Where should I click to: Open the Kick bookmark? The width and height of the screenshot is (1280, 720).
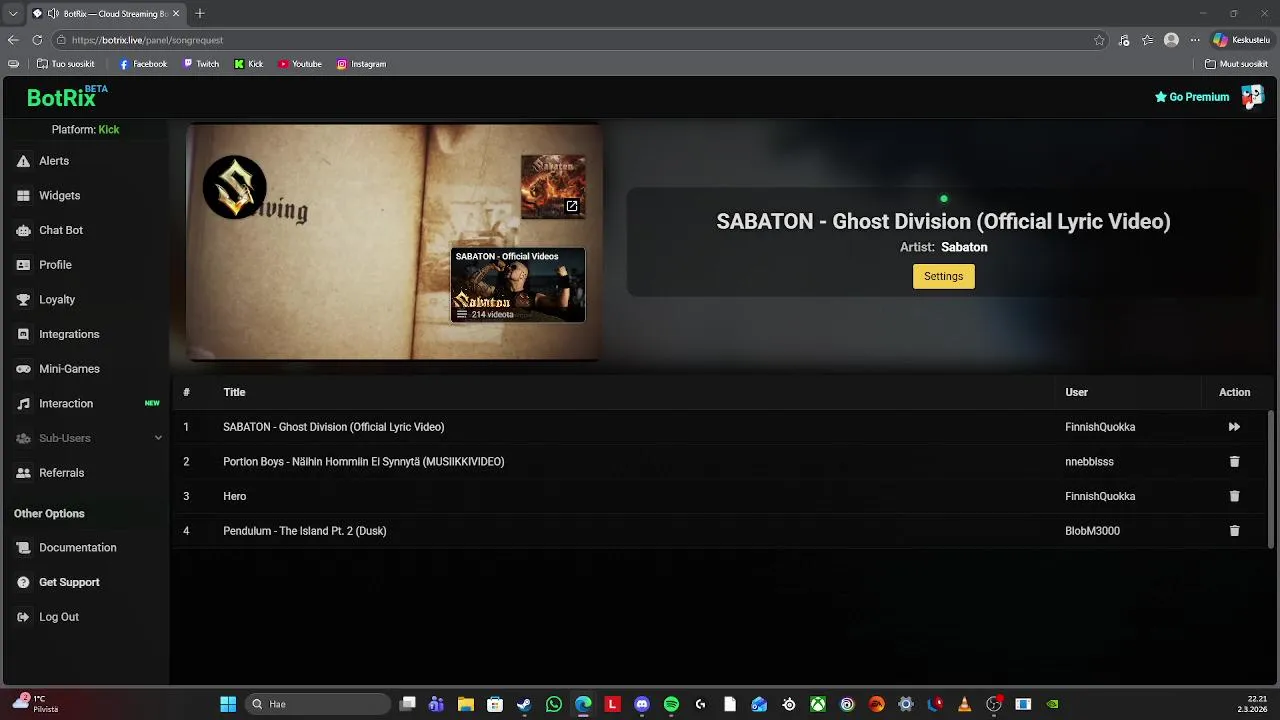click(x=249, y=64)
